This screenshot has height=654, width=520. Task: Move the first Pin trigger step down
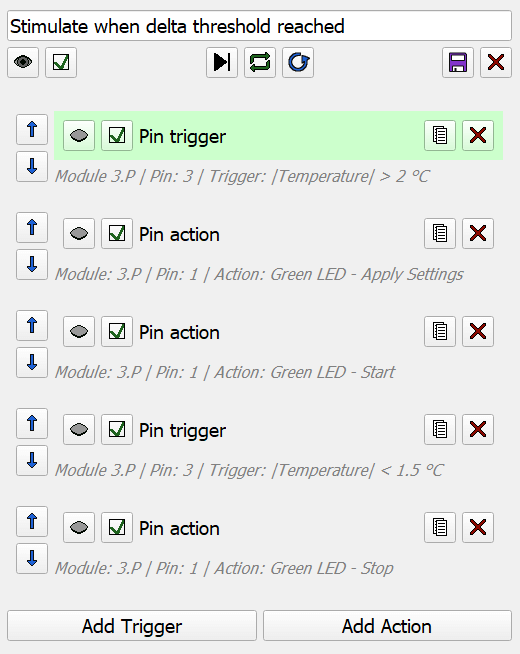[32, 166]
